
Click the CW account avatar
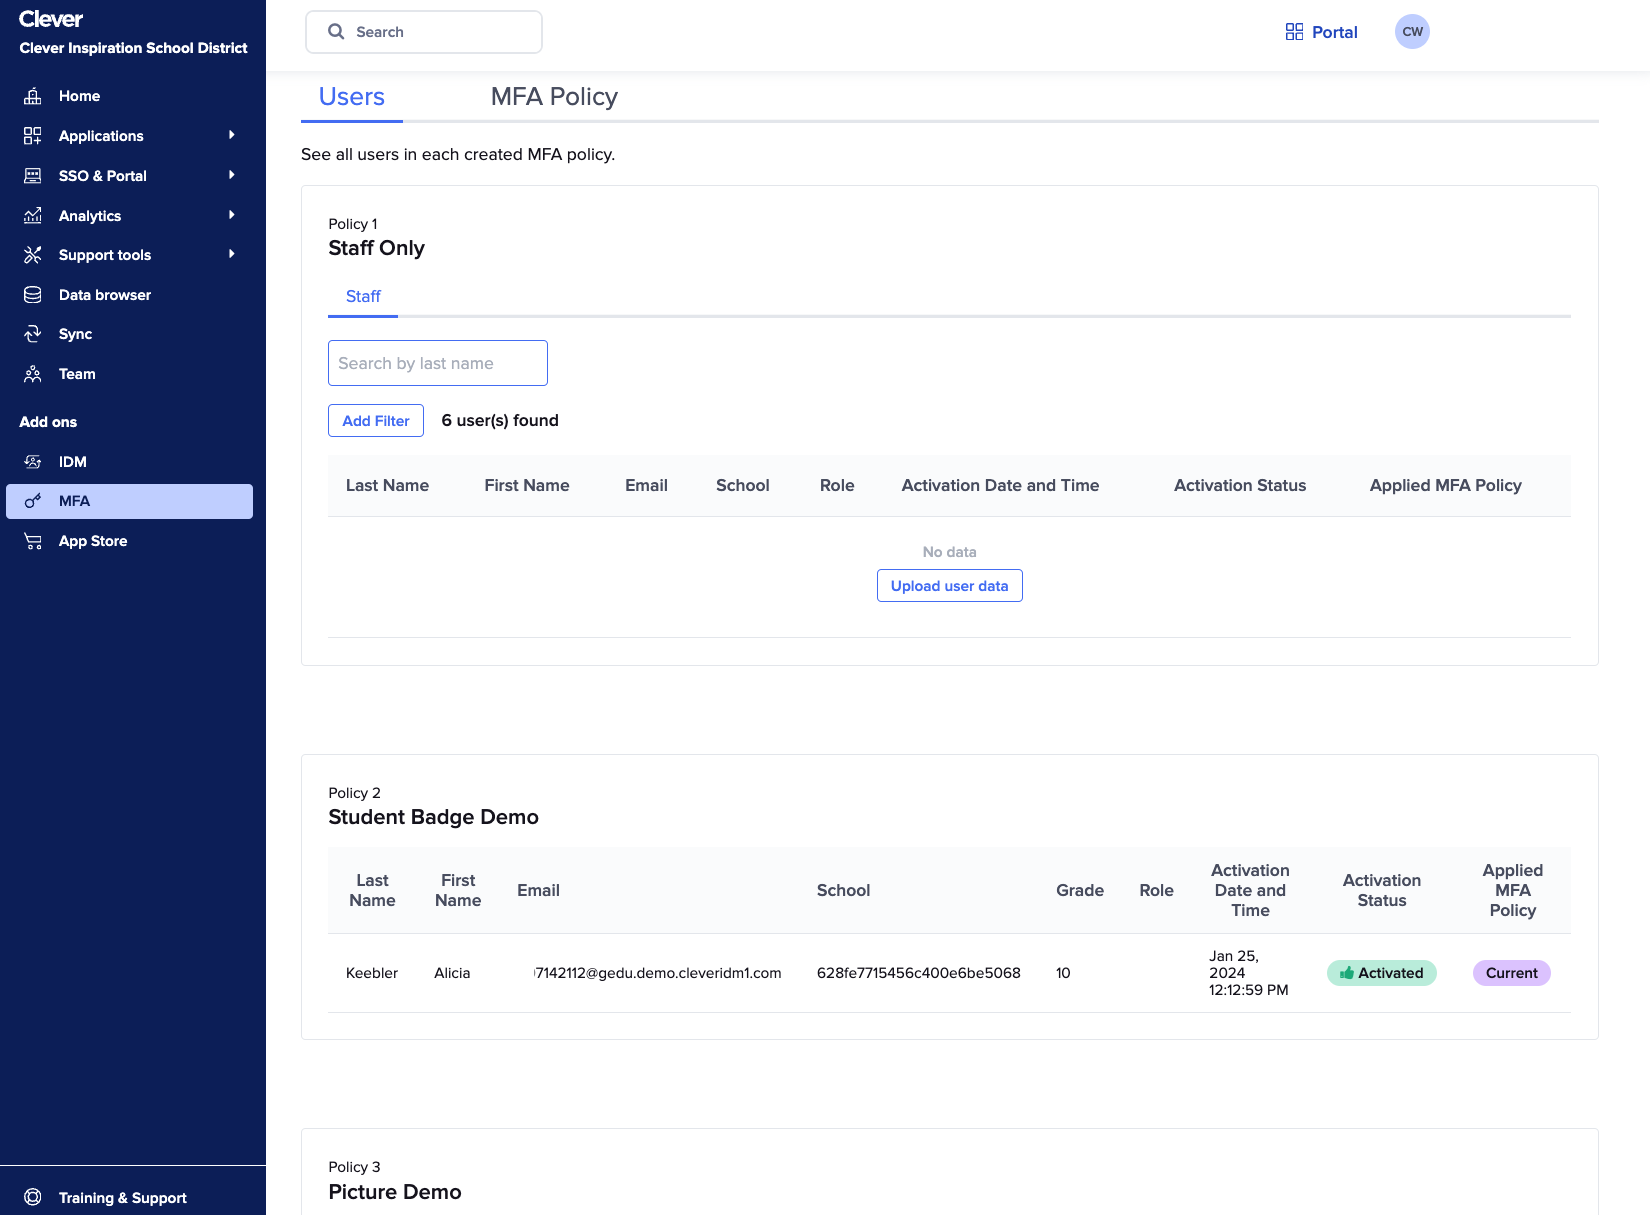pyautogui.click(x=1412, y=31)
